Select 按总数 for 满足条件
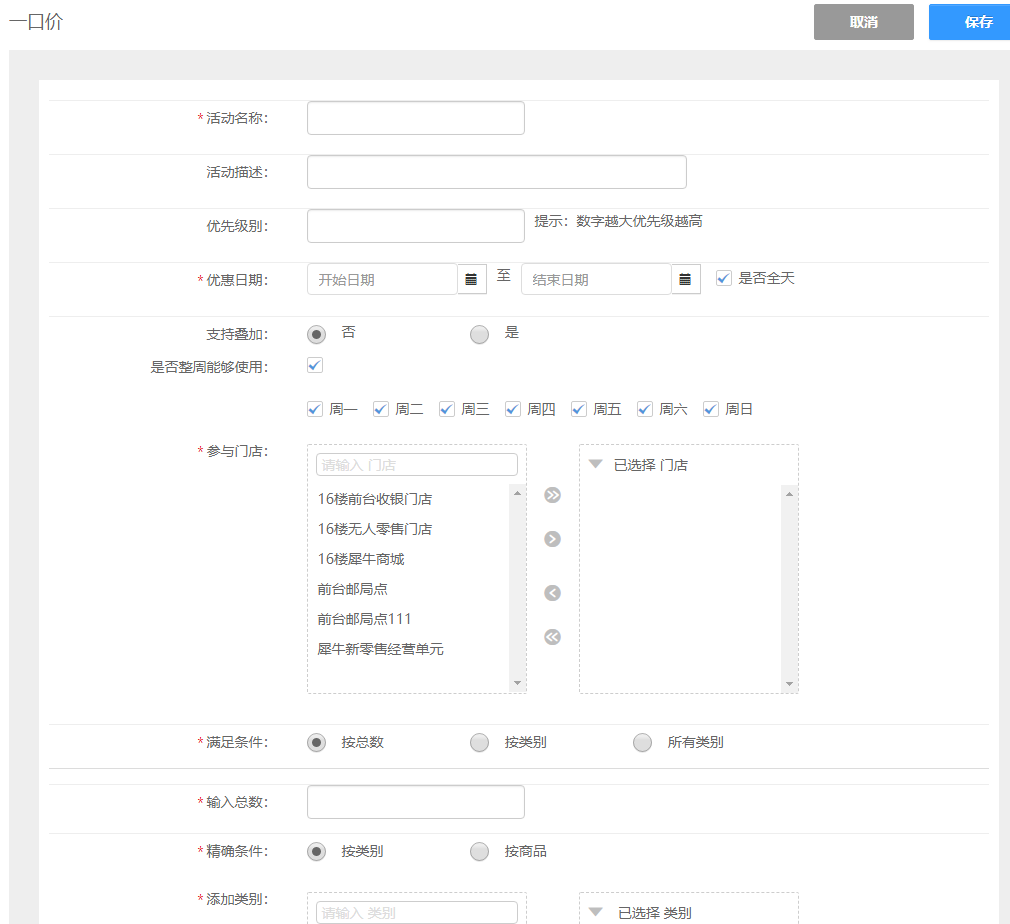Viewport: 1010px width, 924px height. [x=316, y=742]
